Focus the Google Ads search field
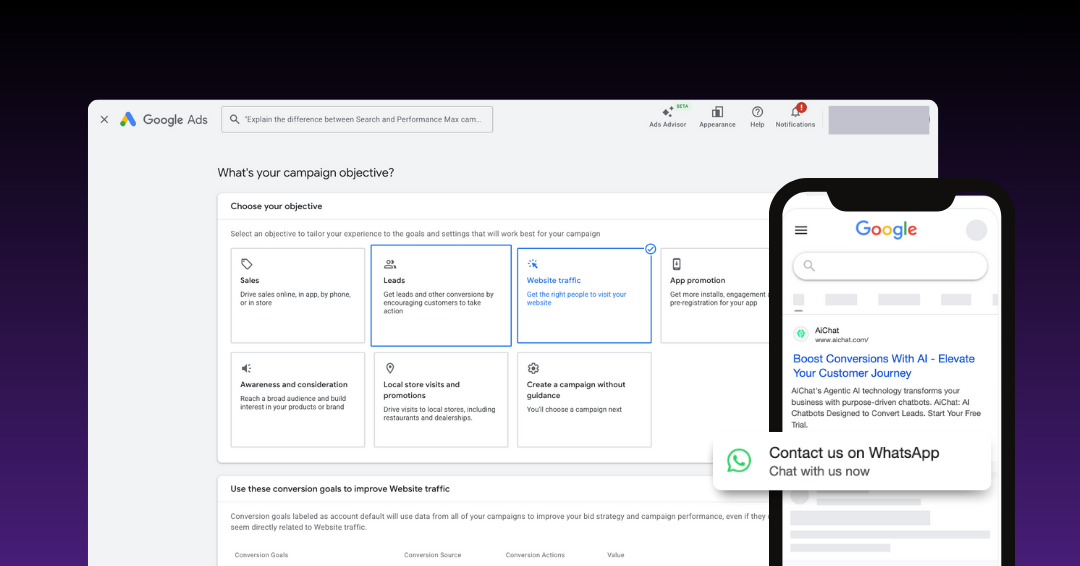 pos(357,119)
